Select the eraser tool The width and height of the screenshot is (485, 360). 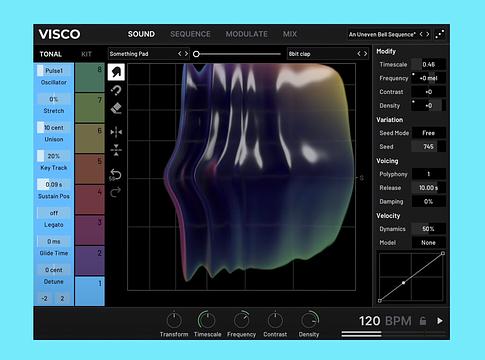[116, 108]
